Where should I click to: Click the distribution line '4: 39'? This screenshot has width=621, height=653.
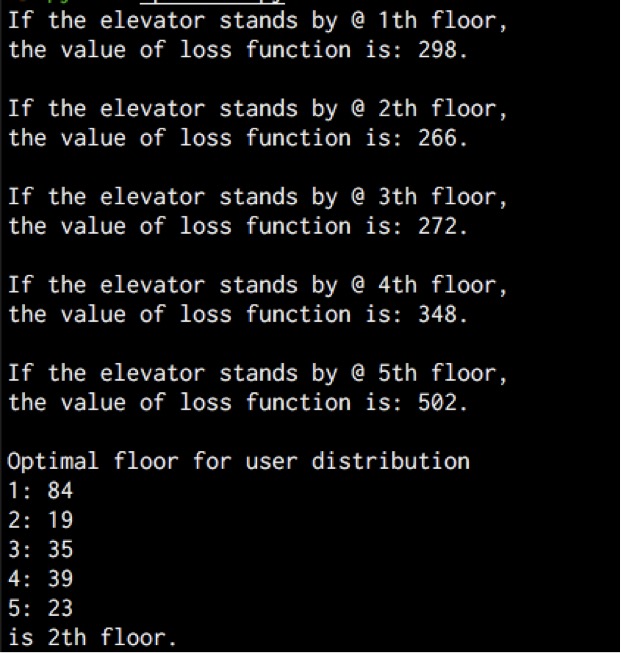tap(40, 579)
